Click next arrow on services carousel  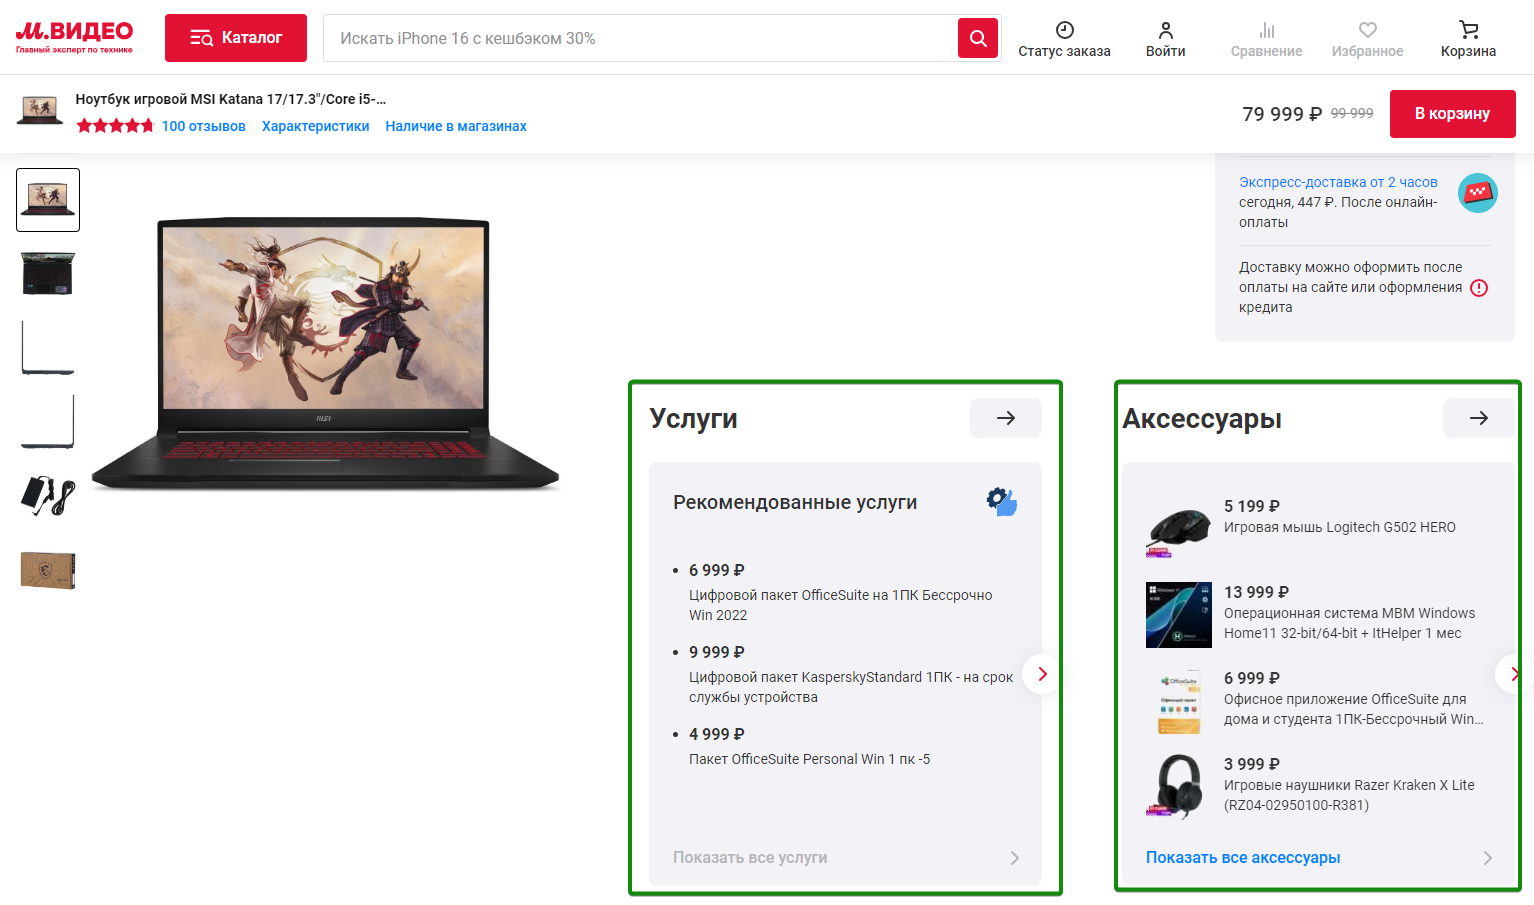point(1042,674)
